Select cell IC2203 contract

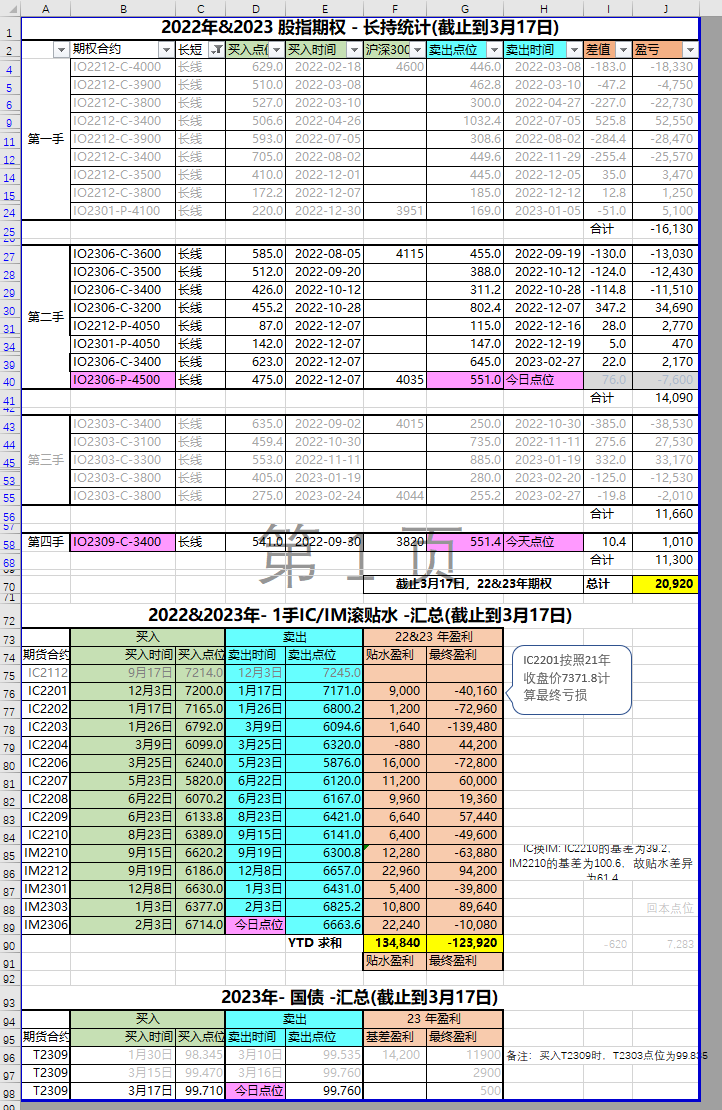tap(46, 727)
